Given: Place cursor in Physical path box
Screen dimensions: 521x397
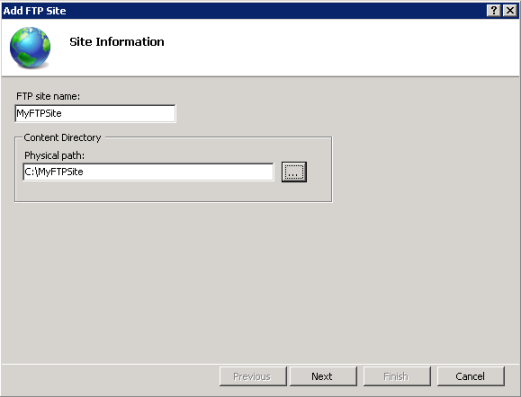Looking at the screenshot, I should pos(148,172).
